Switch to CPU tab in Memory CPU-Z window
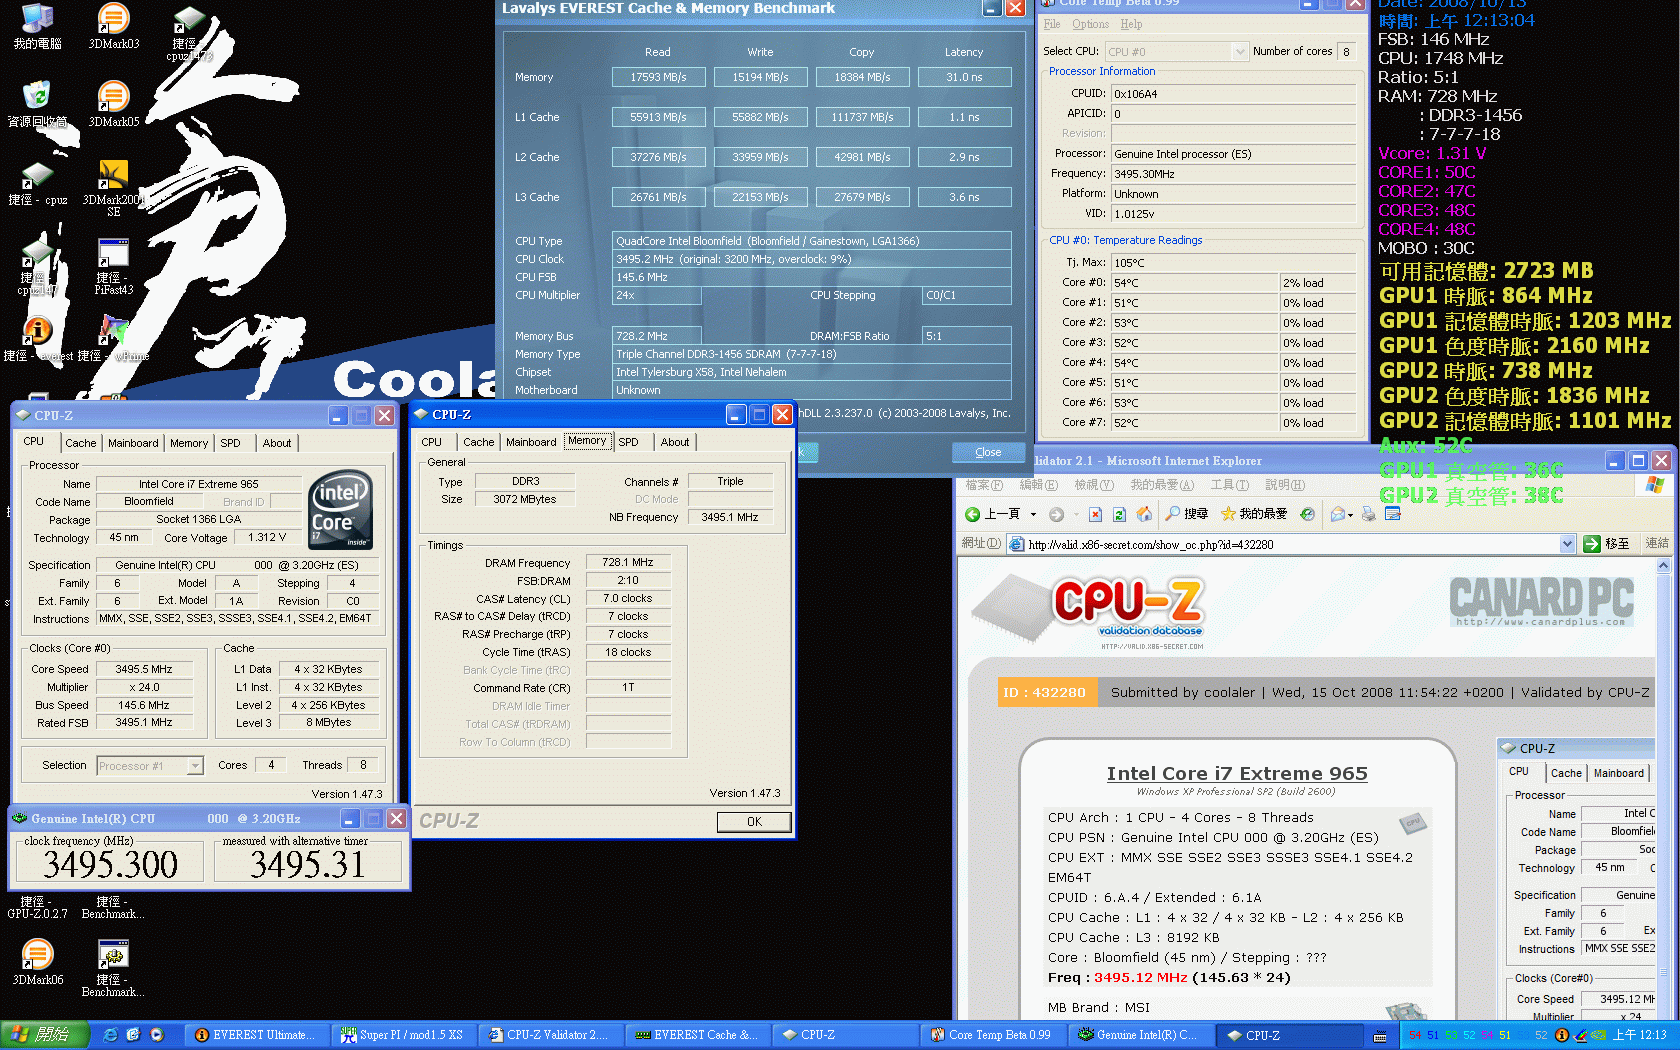This screenshot has width=1680, height=1050. [x=432, y=442]
